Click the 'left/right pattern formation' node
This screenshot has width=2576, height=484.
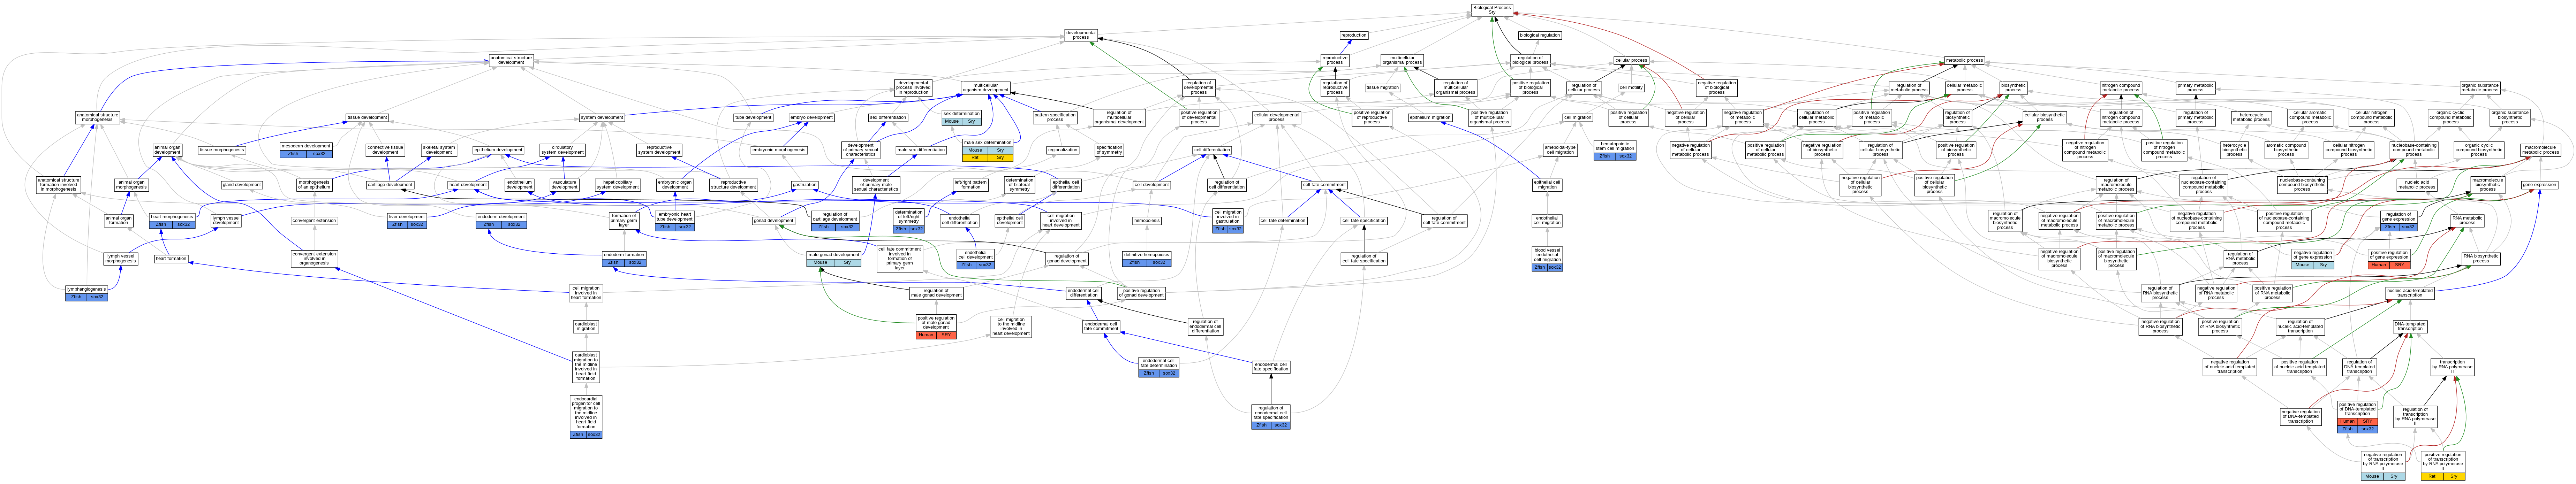coord(970,185)
